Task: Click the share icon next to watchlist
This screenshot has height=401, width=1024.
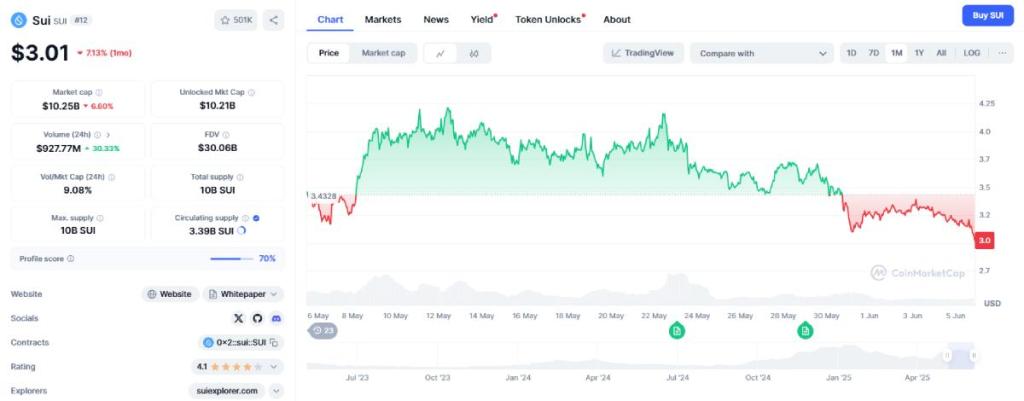Action: coord(274,20)
